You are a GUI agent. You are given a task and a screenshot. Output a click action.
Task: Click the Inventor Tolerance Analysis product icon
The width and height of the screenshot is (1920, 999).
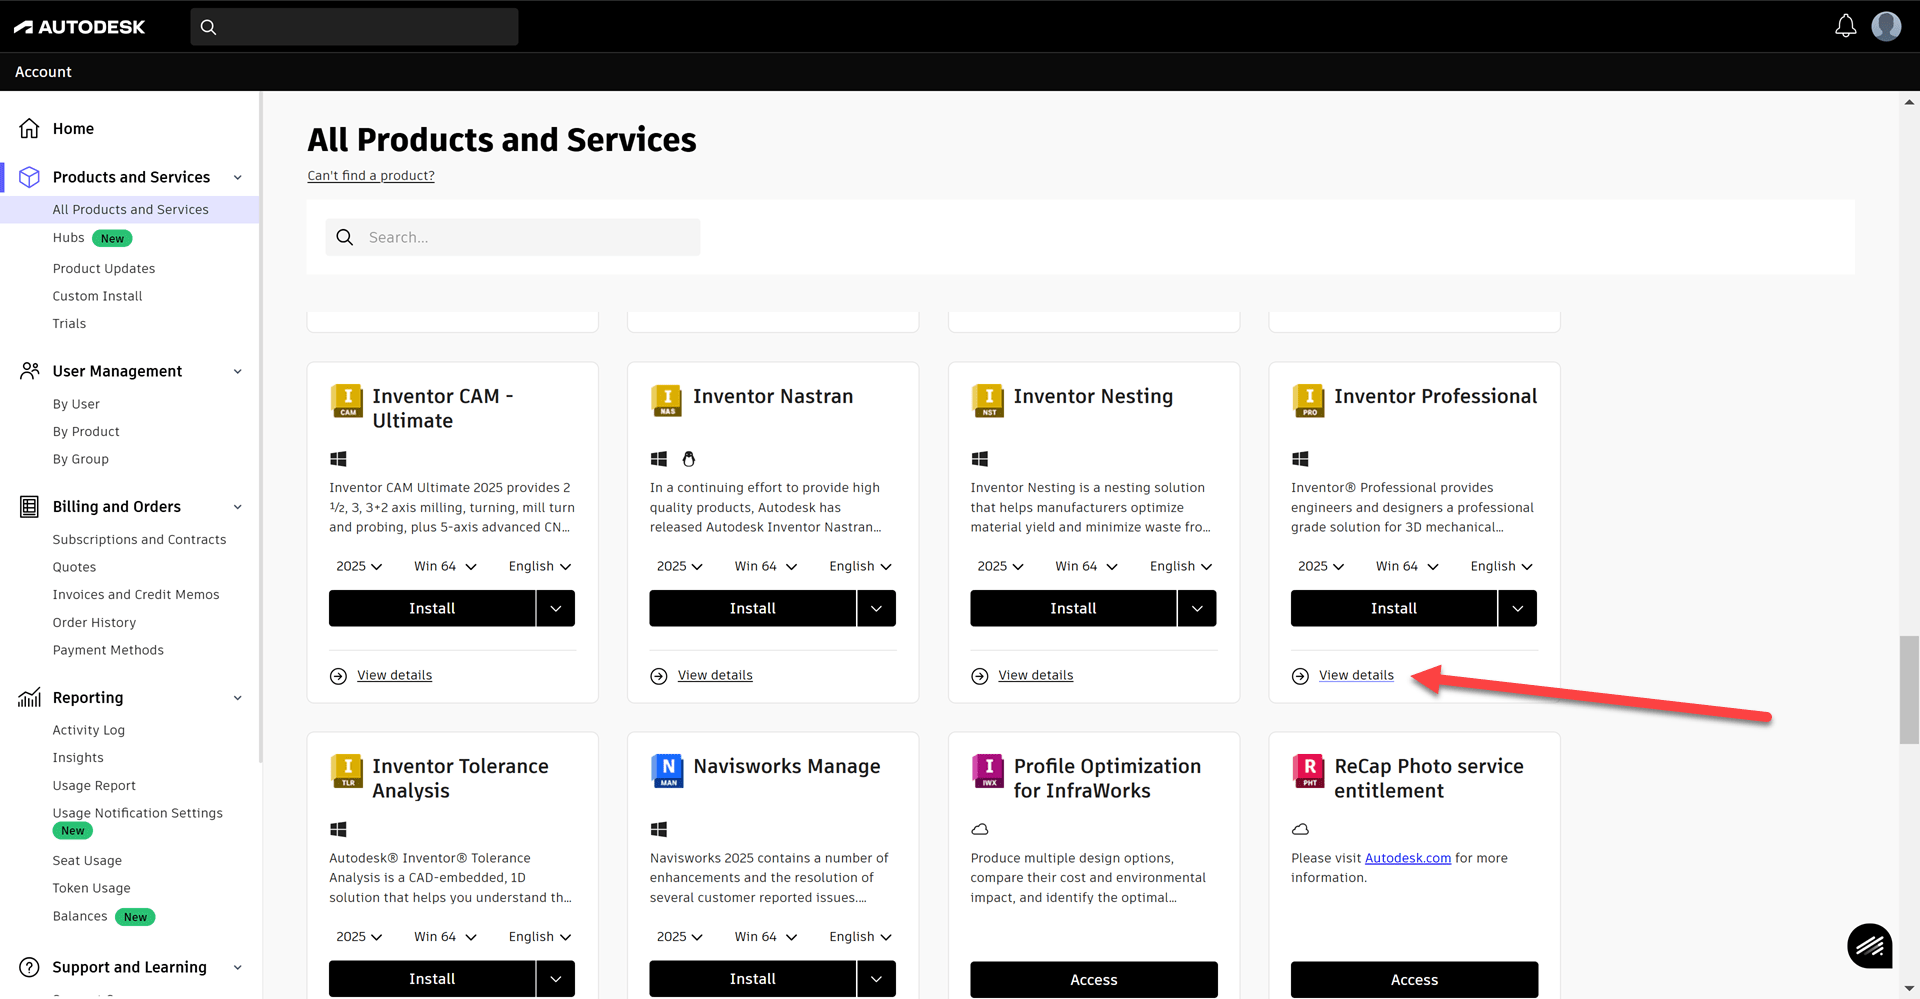(347, 771)
